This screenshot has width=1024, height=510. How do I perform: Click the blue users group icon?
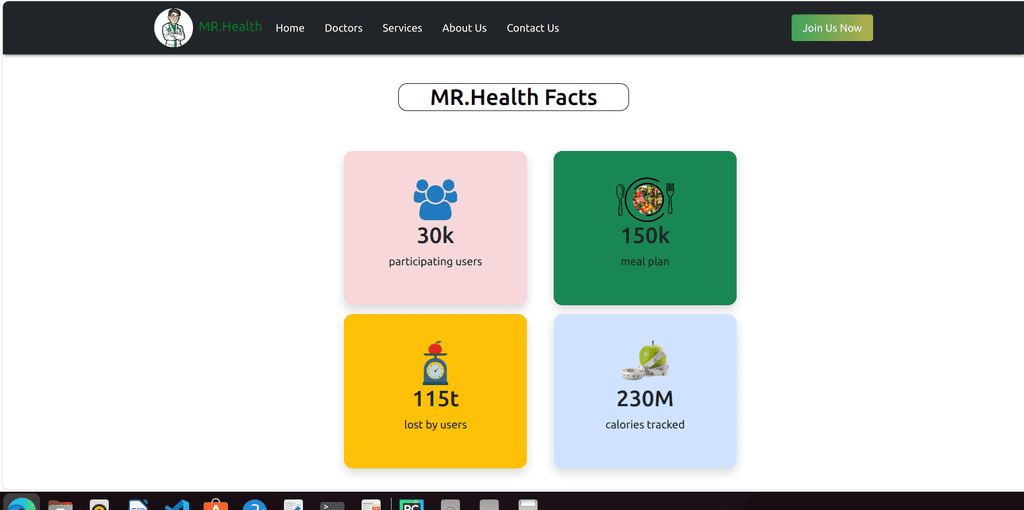point(435,199)
